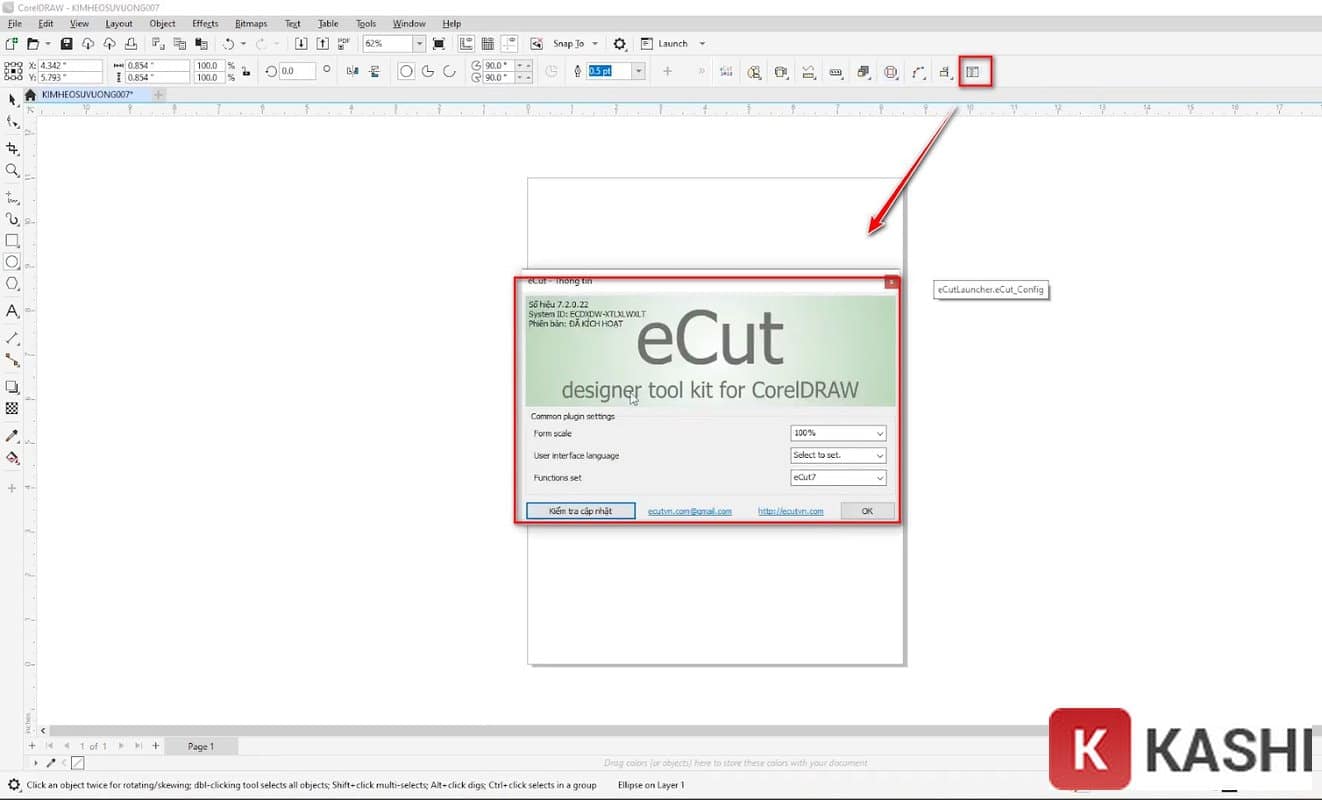The width and height of the screenshot is (1322, 800).
Task: Toggle show grid in the toolbar
Action: tap(487, 44)
